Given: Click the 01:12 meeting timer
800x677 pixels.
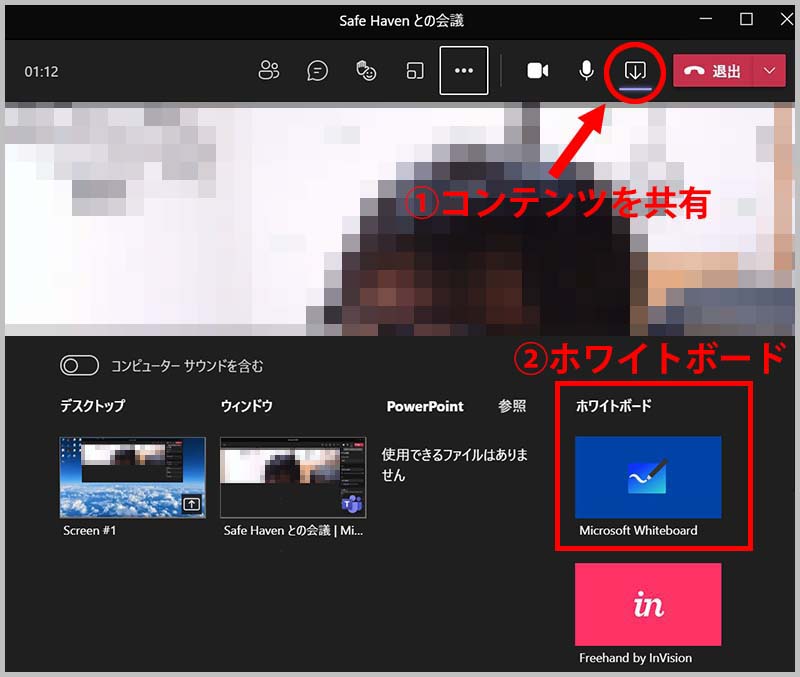Looking at the screenshot, I should click(x=41, y=71).
